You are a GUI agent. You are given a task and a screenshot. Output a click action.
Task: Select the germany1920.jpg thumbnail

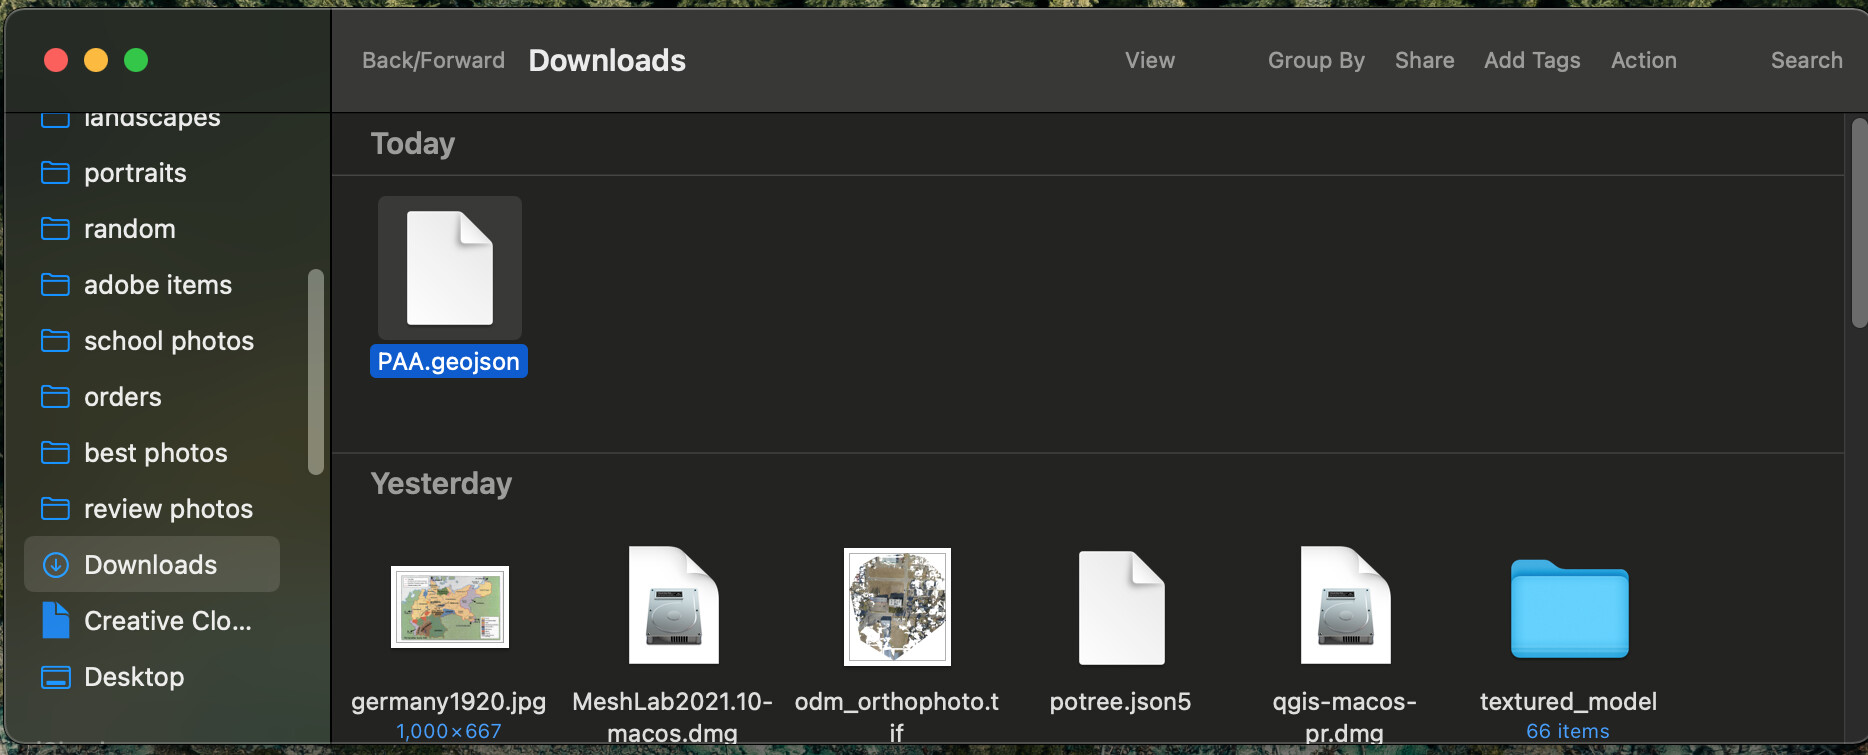tap(449, 607)
